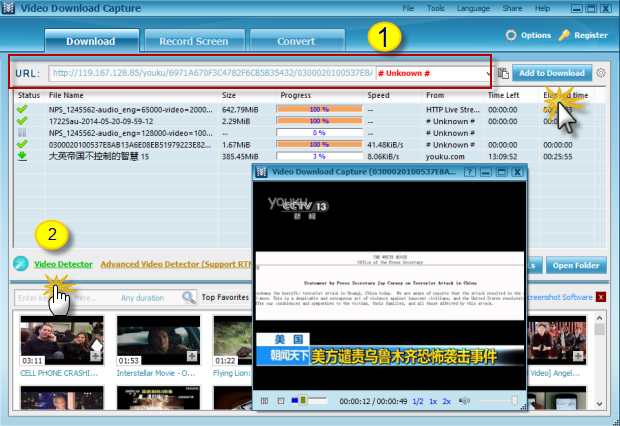Image resolution: width=620 pixels, height=426 pixels.
Task: Click completed checkmark icon for the 642.79MiB row
Action: click(x=22, y=109)
